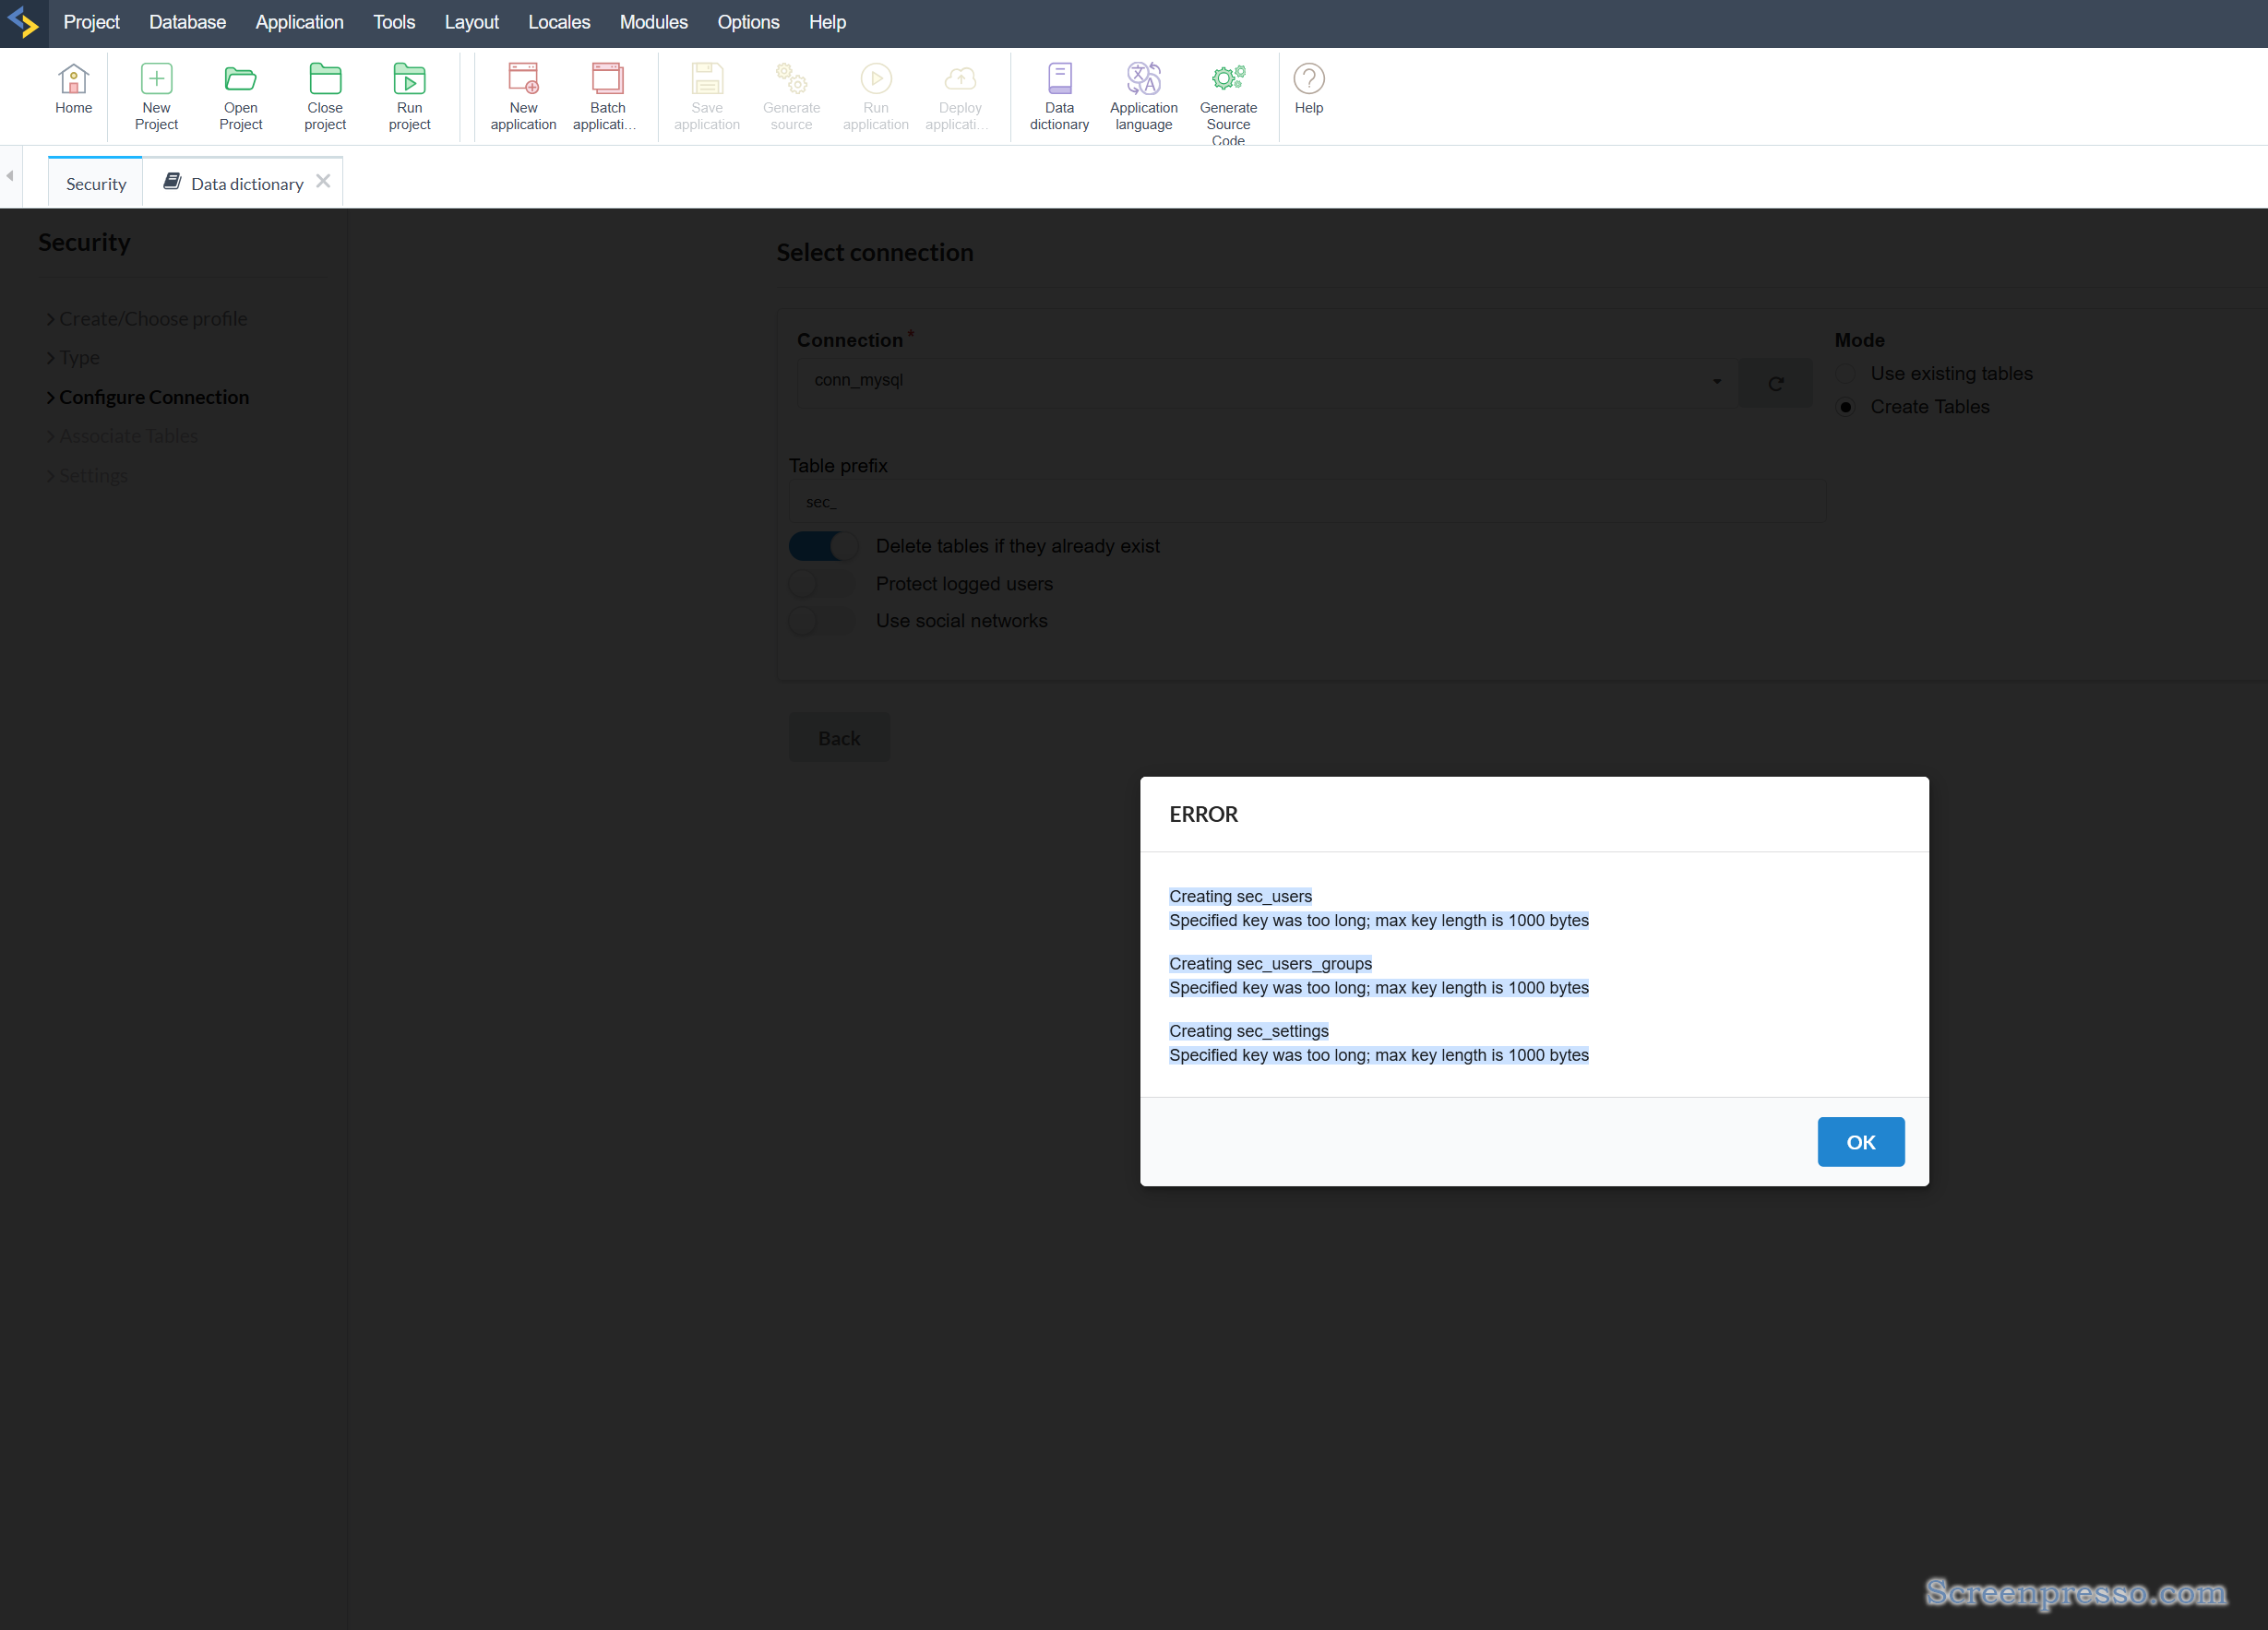Click the Back button

[x=838, y=738]
